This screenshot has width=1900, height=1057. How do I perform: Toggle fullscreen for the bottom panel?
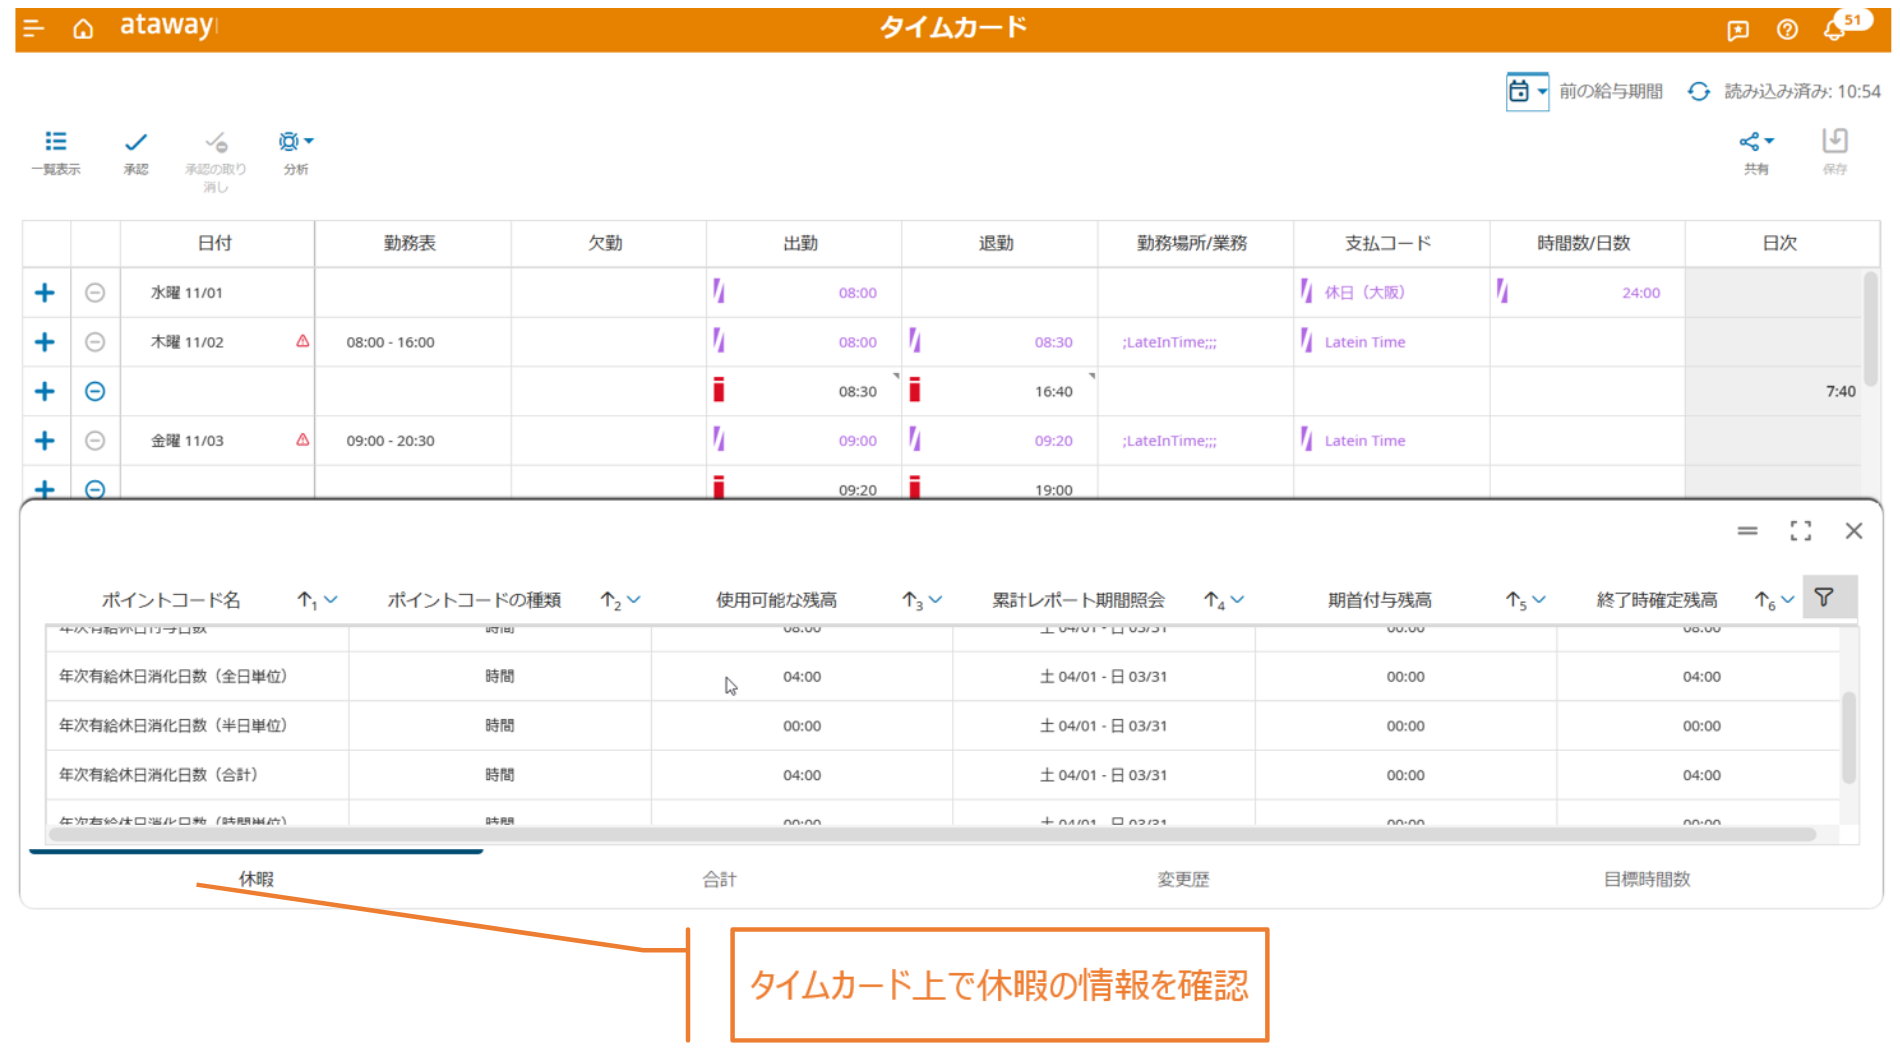1800,531
